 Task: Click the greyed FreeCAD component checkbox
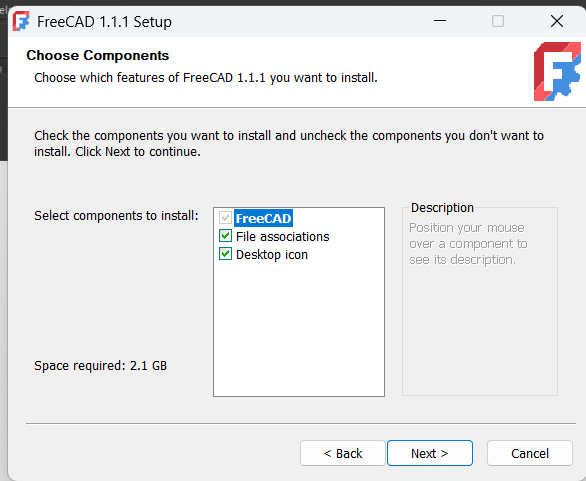tap(225, 218)
